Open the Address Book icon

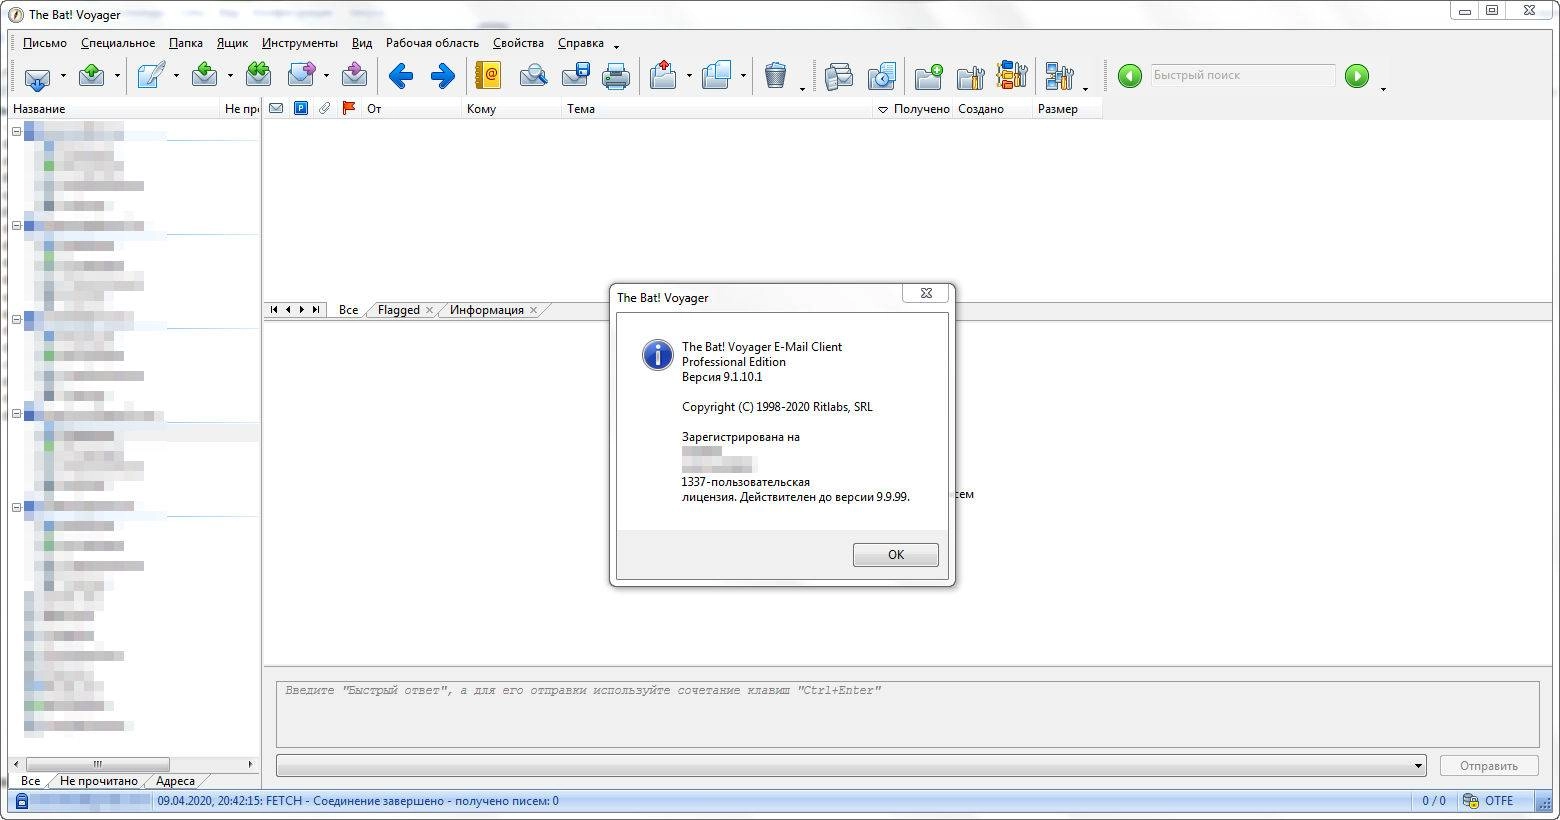[x=488, y=76]
